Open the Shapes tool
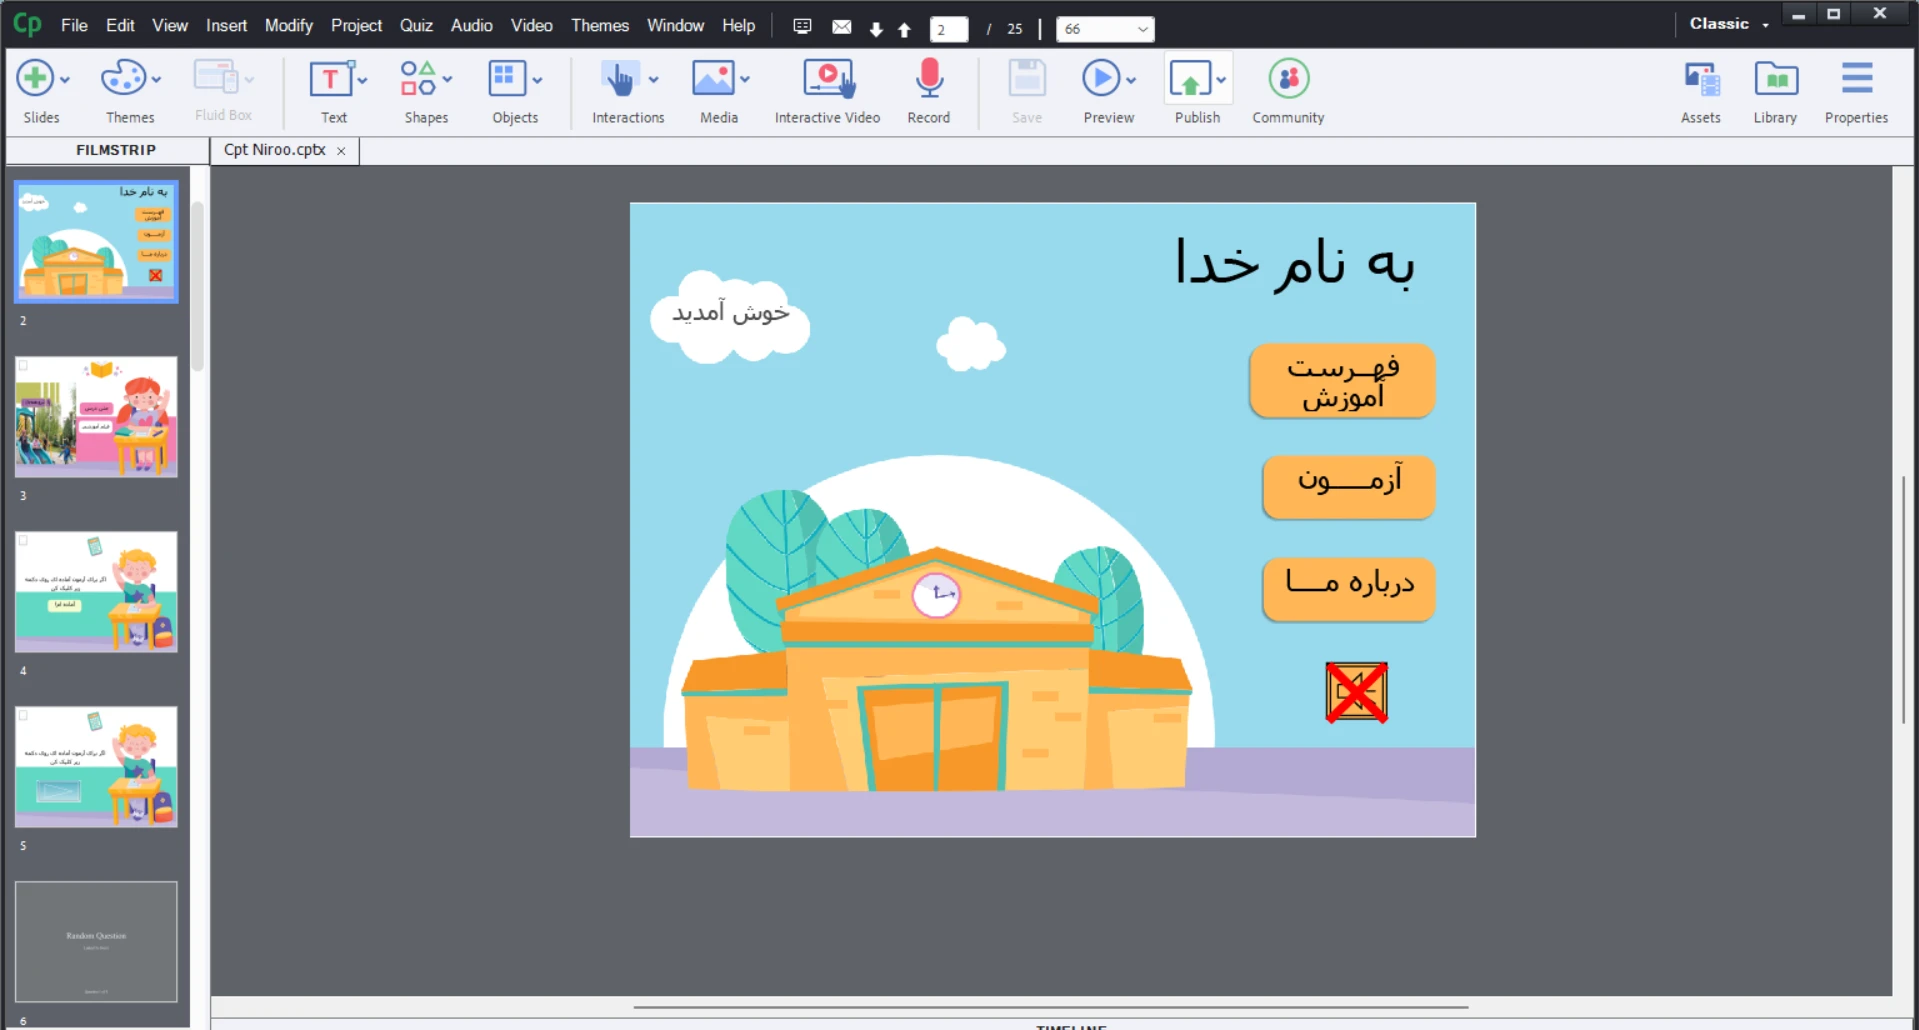 tap(418, 79)
